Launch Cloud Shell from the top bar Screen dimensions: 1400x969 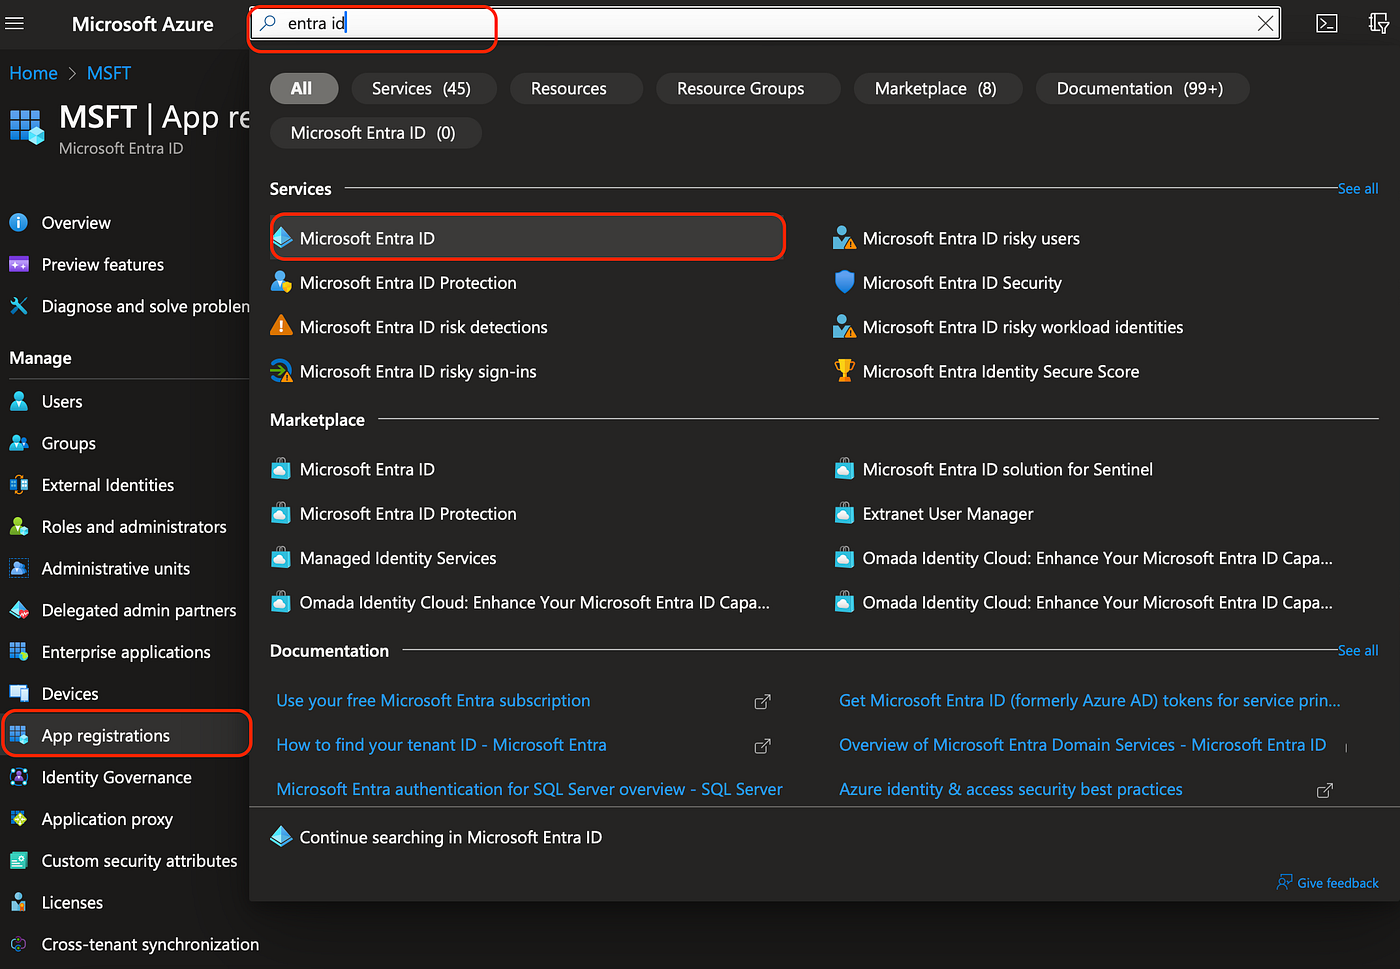1327,23
